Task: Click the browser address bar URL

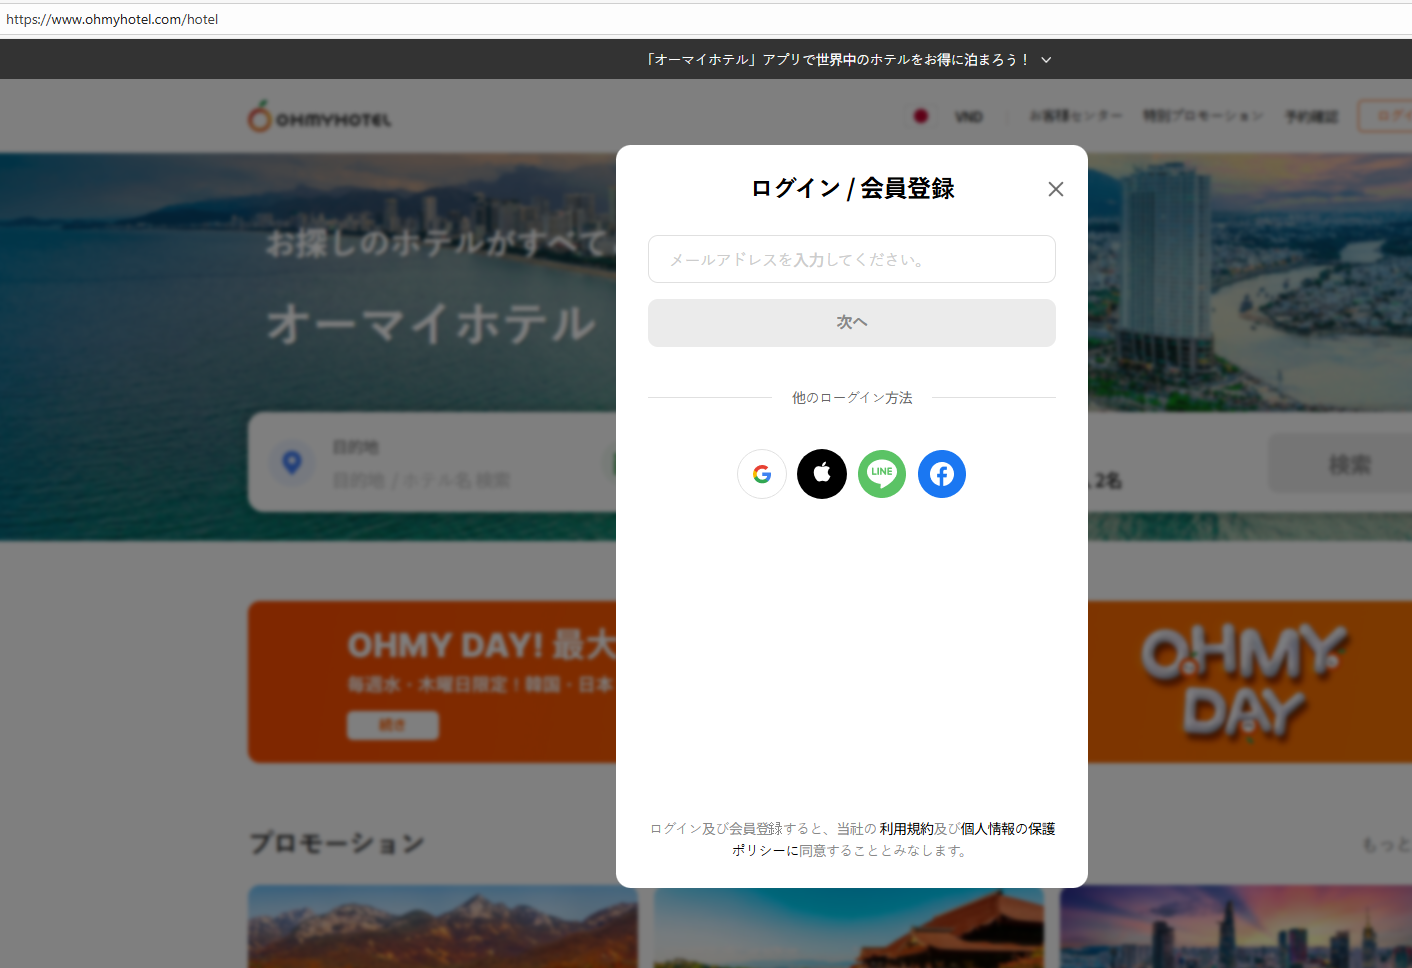Action: click(x=112, y=19)
